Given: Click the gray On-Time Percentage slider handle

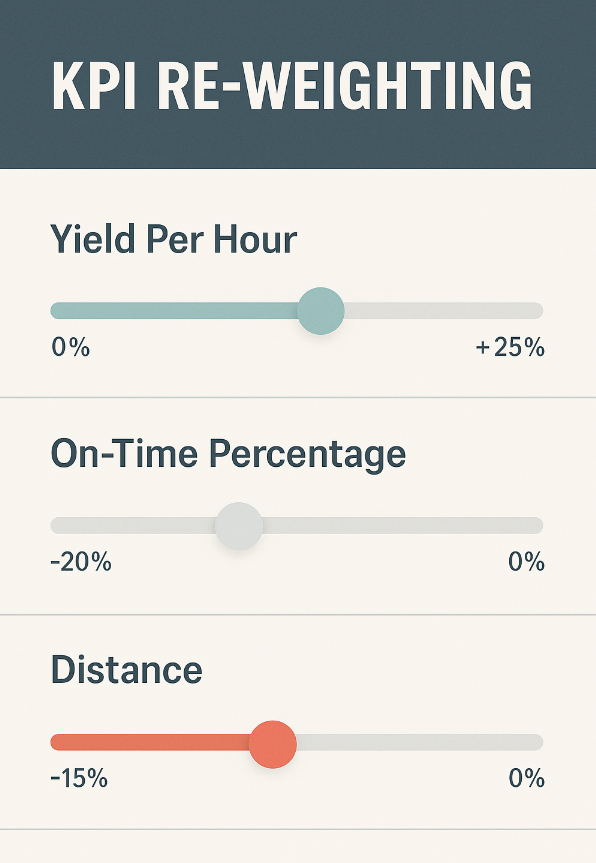Looking at the screenshot, I should point(239,526).
